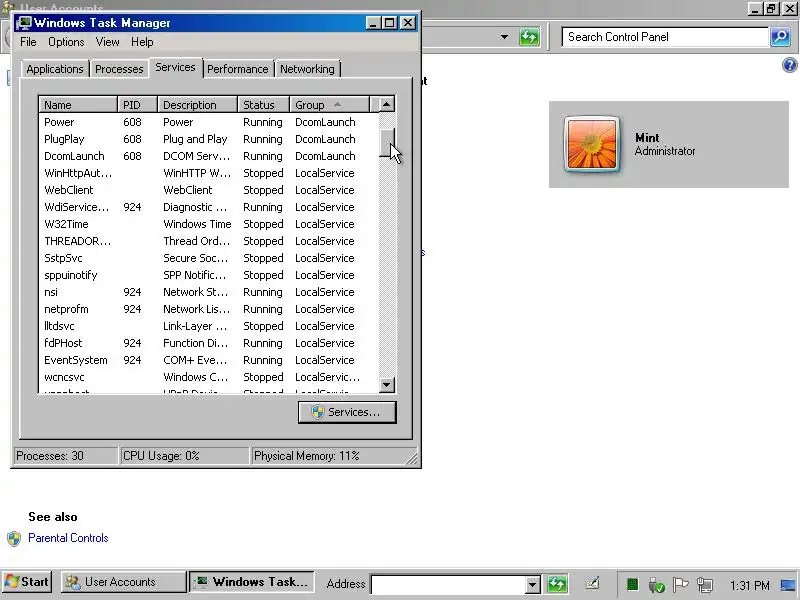Viewport: 800px width, 600px height.
Task: Open the File menu
Action: pos(28,42)
